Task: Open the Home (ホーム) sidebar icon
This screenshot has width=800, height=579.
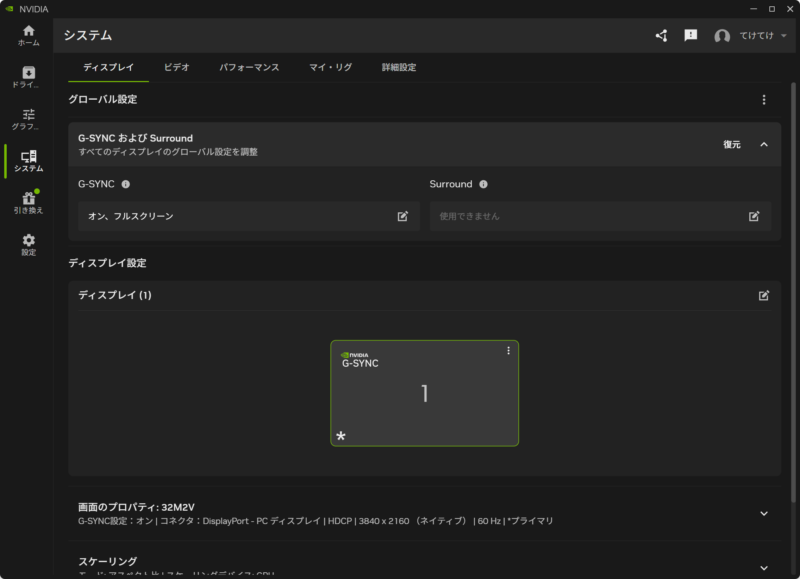Action: click(x=28, y=35)
